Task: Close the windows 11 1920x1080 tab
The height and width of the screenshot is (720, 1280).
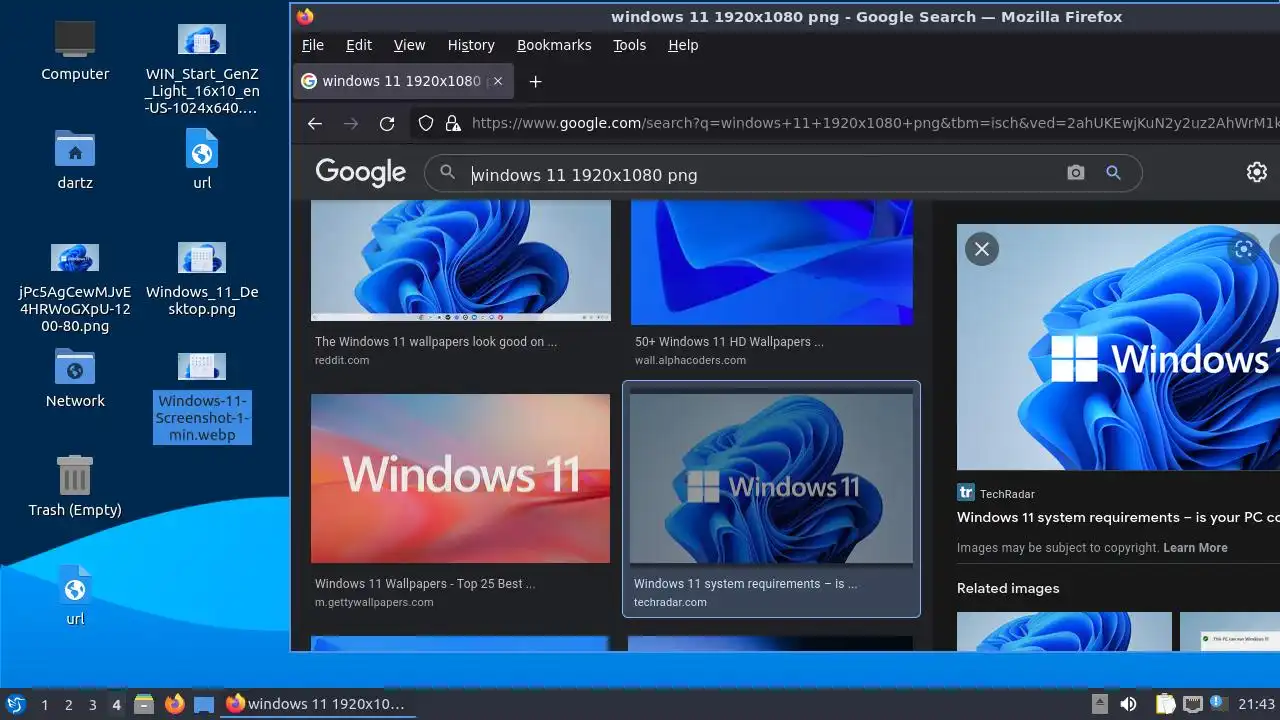Action: [x=498, y=81]
